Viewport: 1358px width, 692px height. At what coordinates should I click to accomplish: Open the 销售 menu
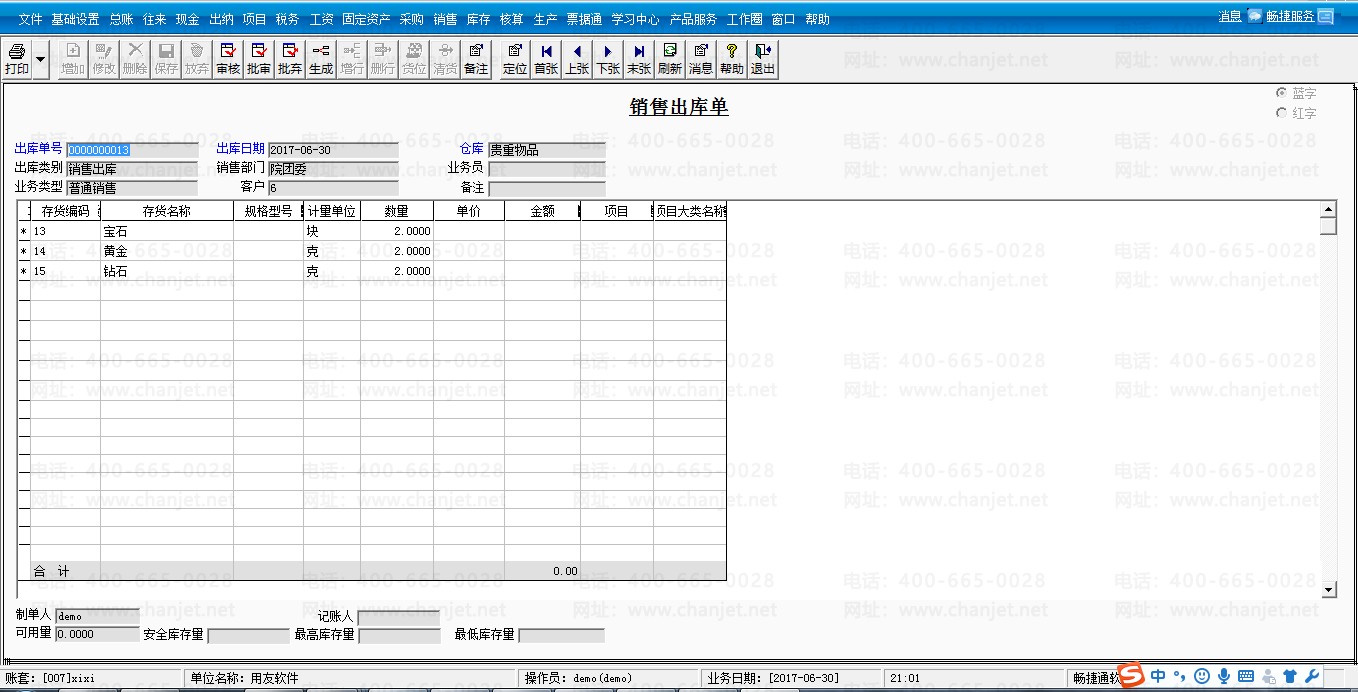(445, 19)
